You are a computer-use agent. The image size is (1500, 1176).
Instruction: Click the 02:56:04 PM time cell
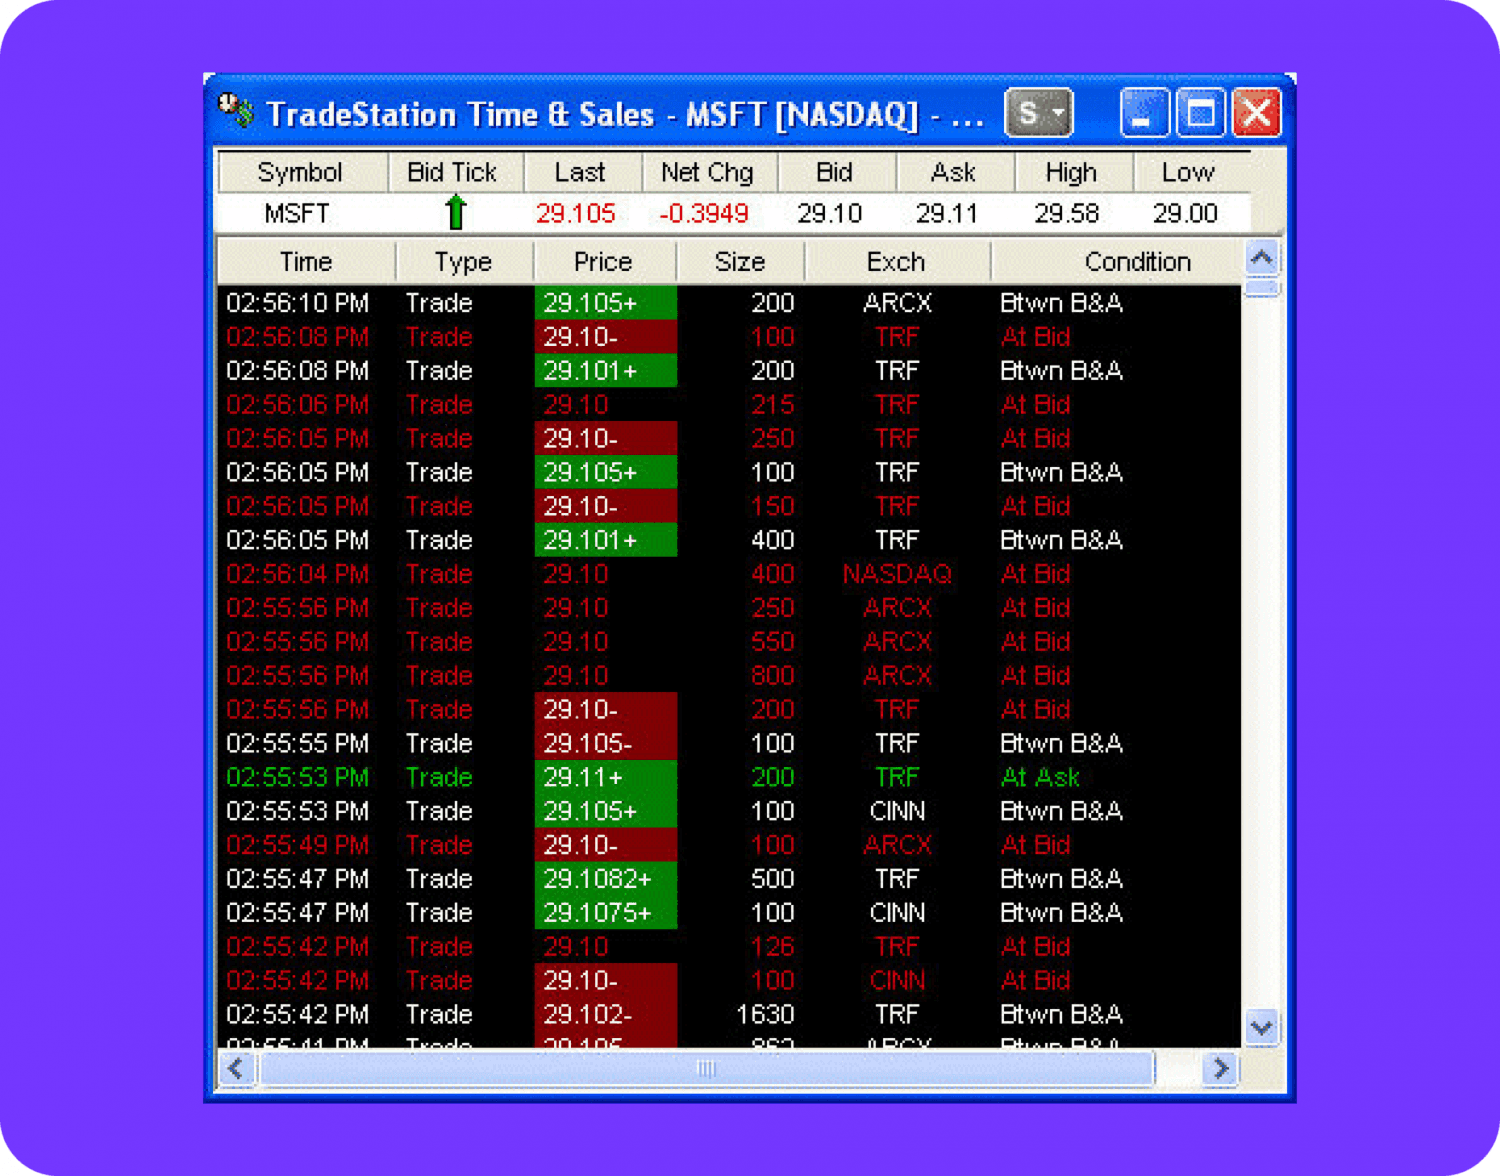[x=298, y=574]
